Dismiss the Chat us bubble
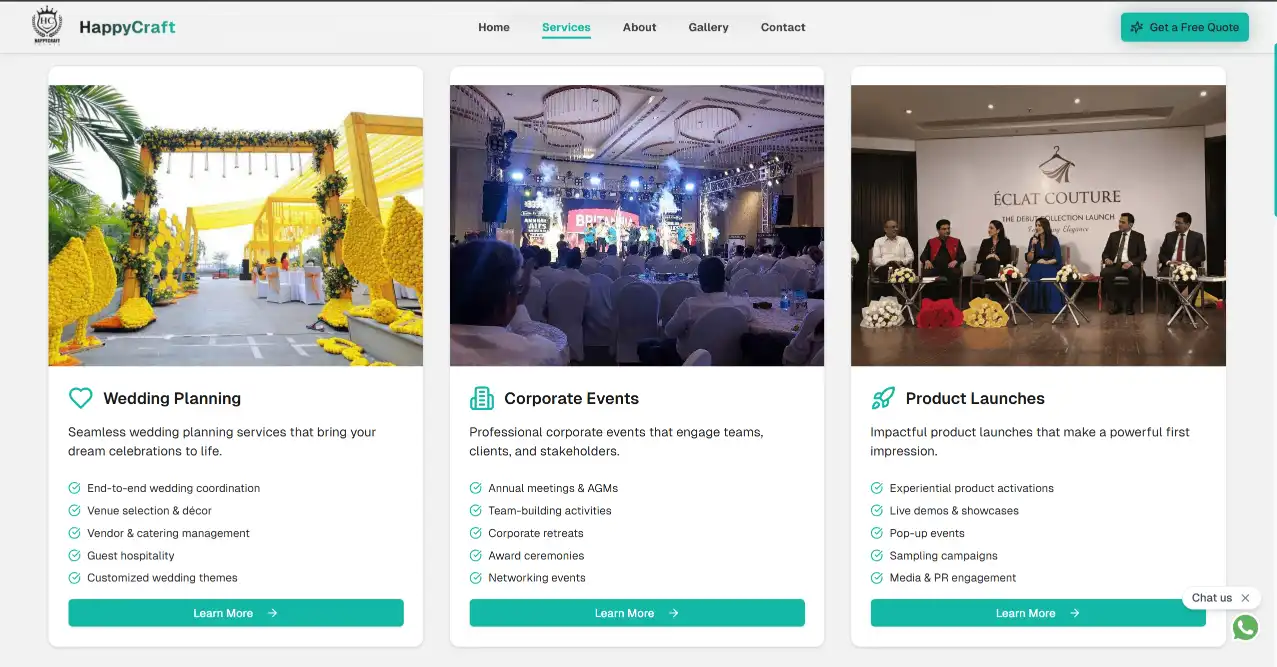 coord(1246,597)
